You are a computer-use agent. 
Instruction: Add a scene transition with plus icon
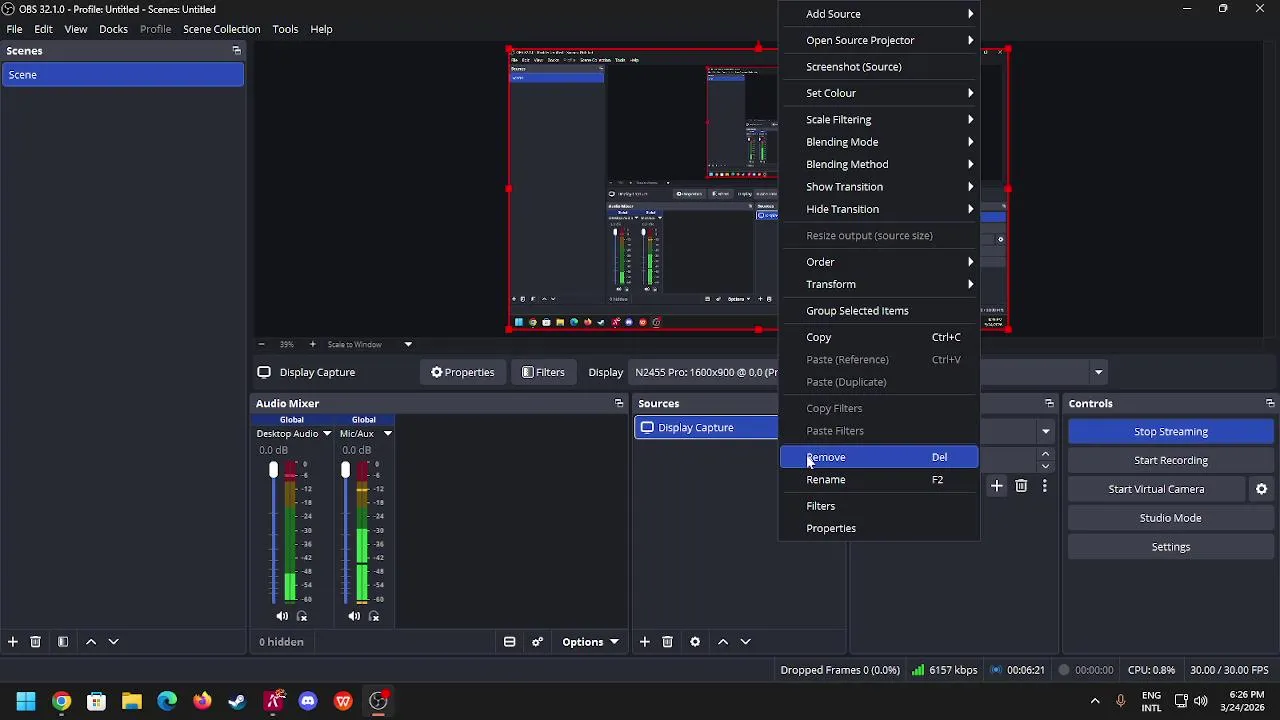click(x=996, y=486)
